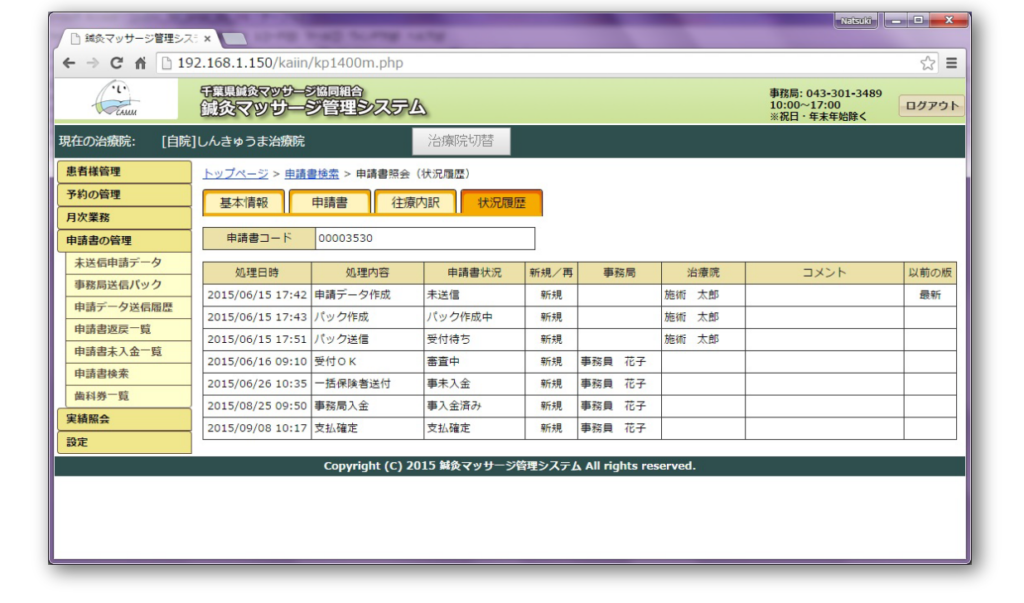Viewport: 1024px width, 603px height.
Task: Select 申請書返戻一覧 submenu item
Action: [x=128, y=329]
